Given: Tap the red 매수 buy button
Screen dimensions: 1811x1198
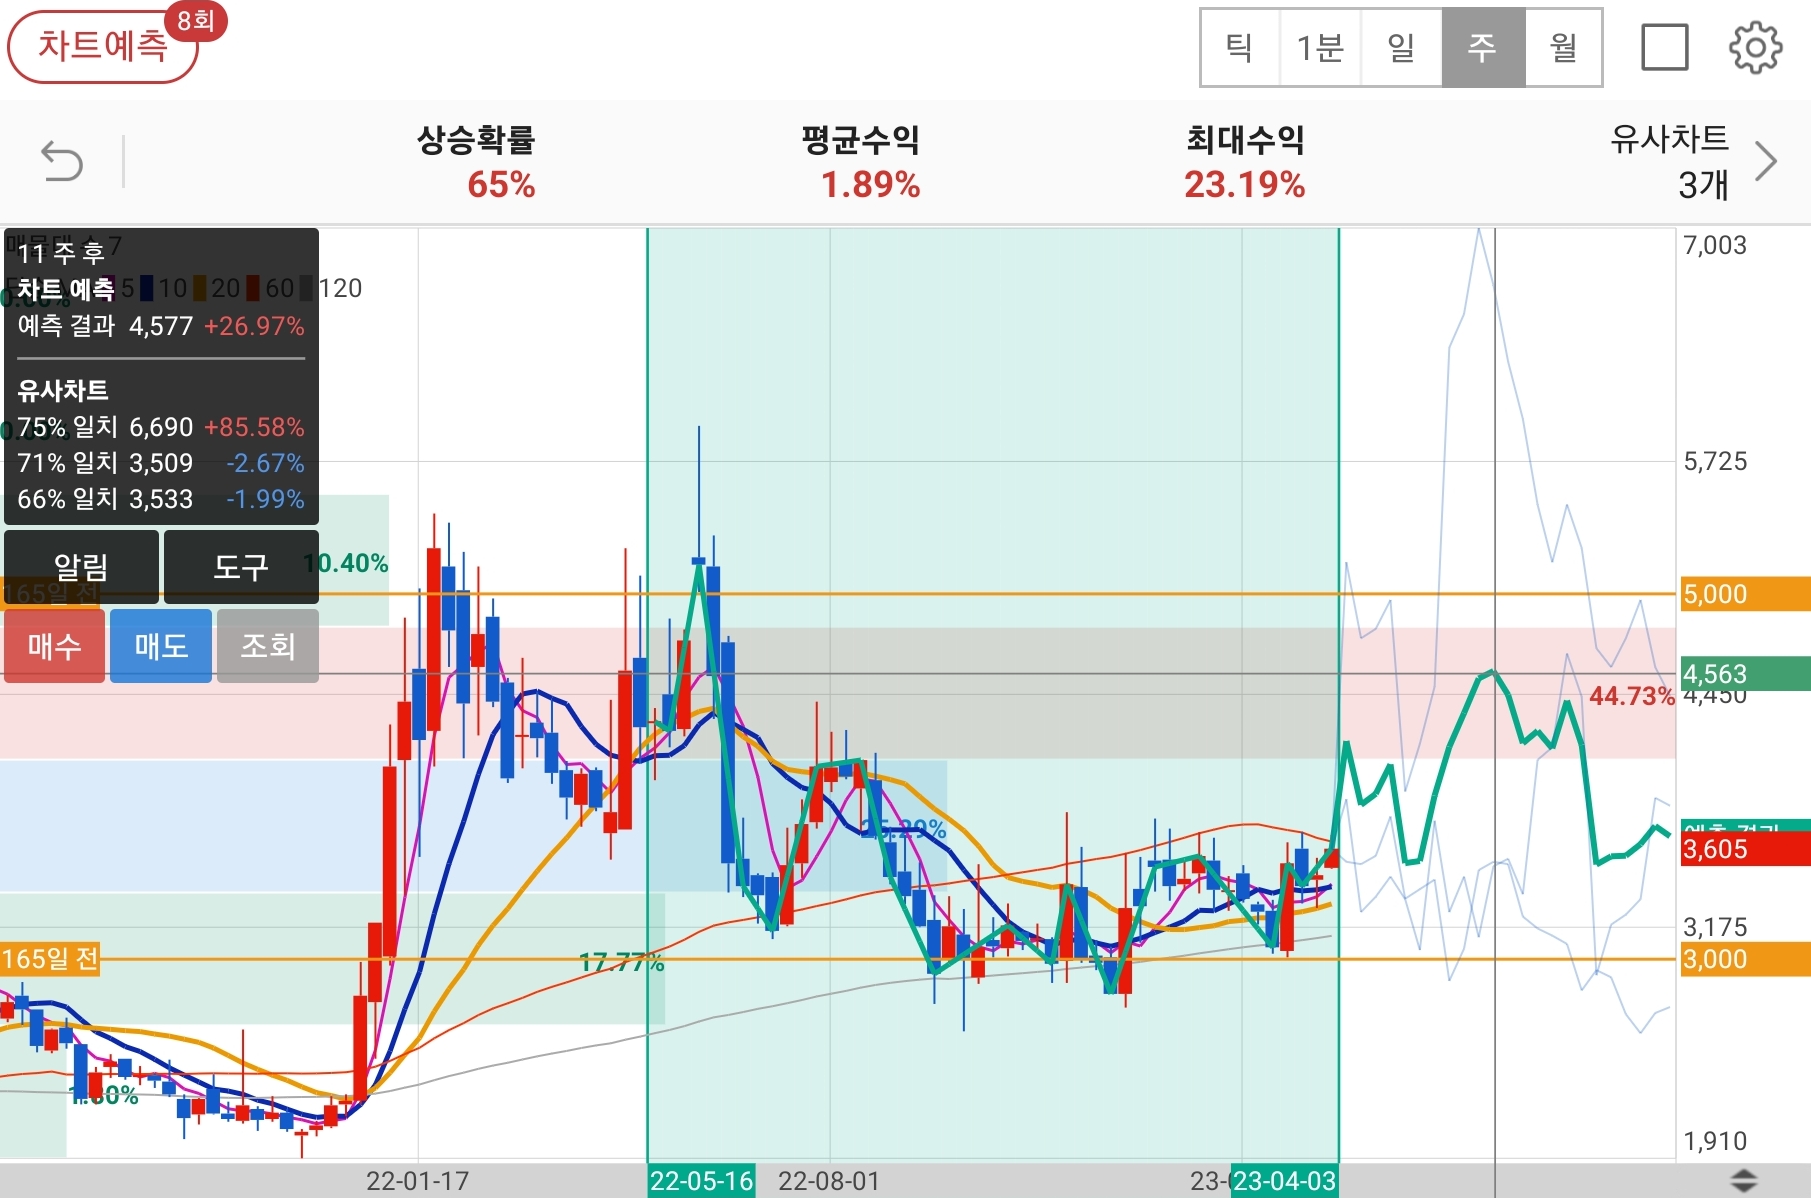Looking at the screenshot, I should coord(54,646).
